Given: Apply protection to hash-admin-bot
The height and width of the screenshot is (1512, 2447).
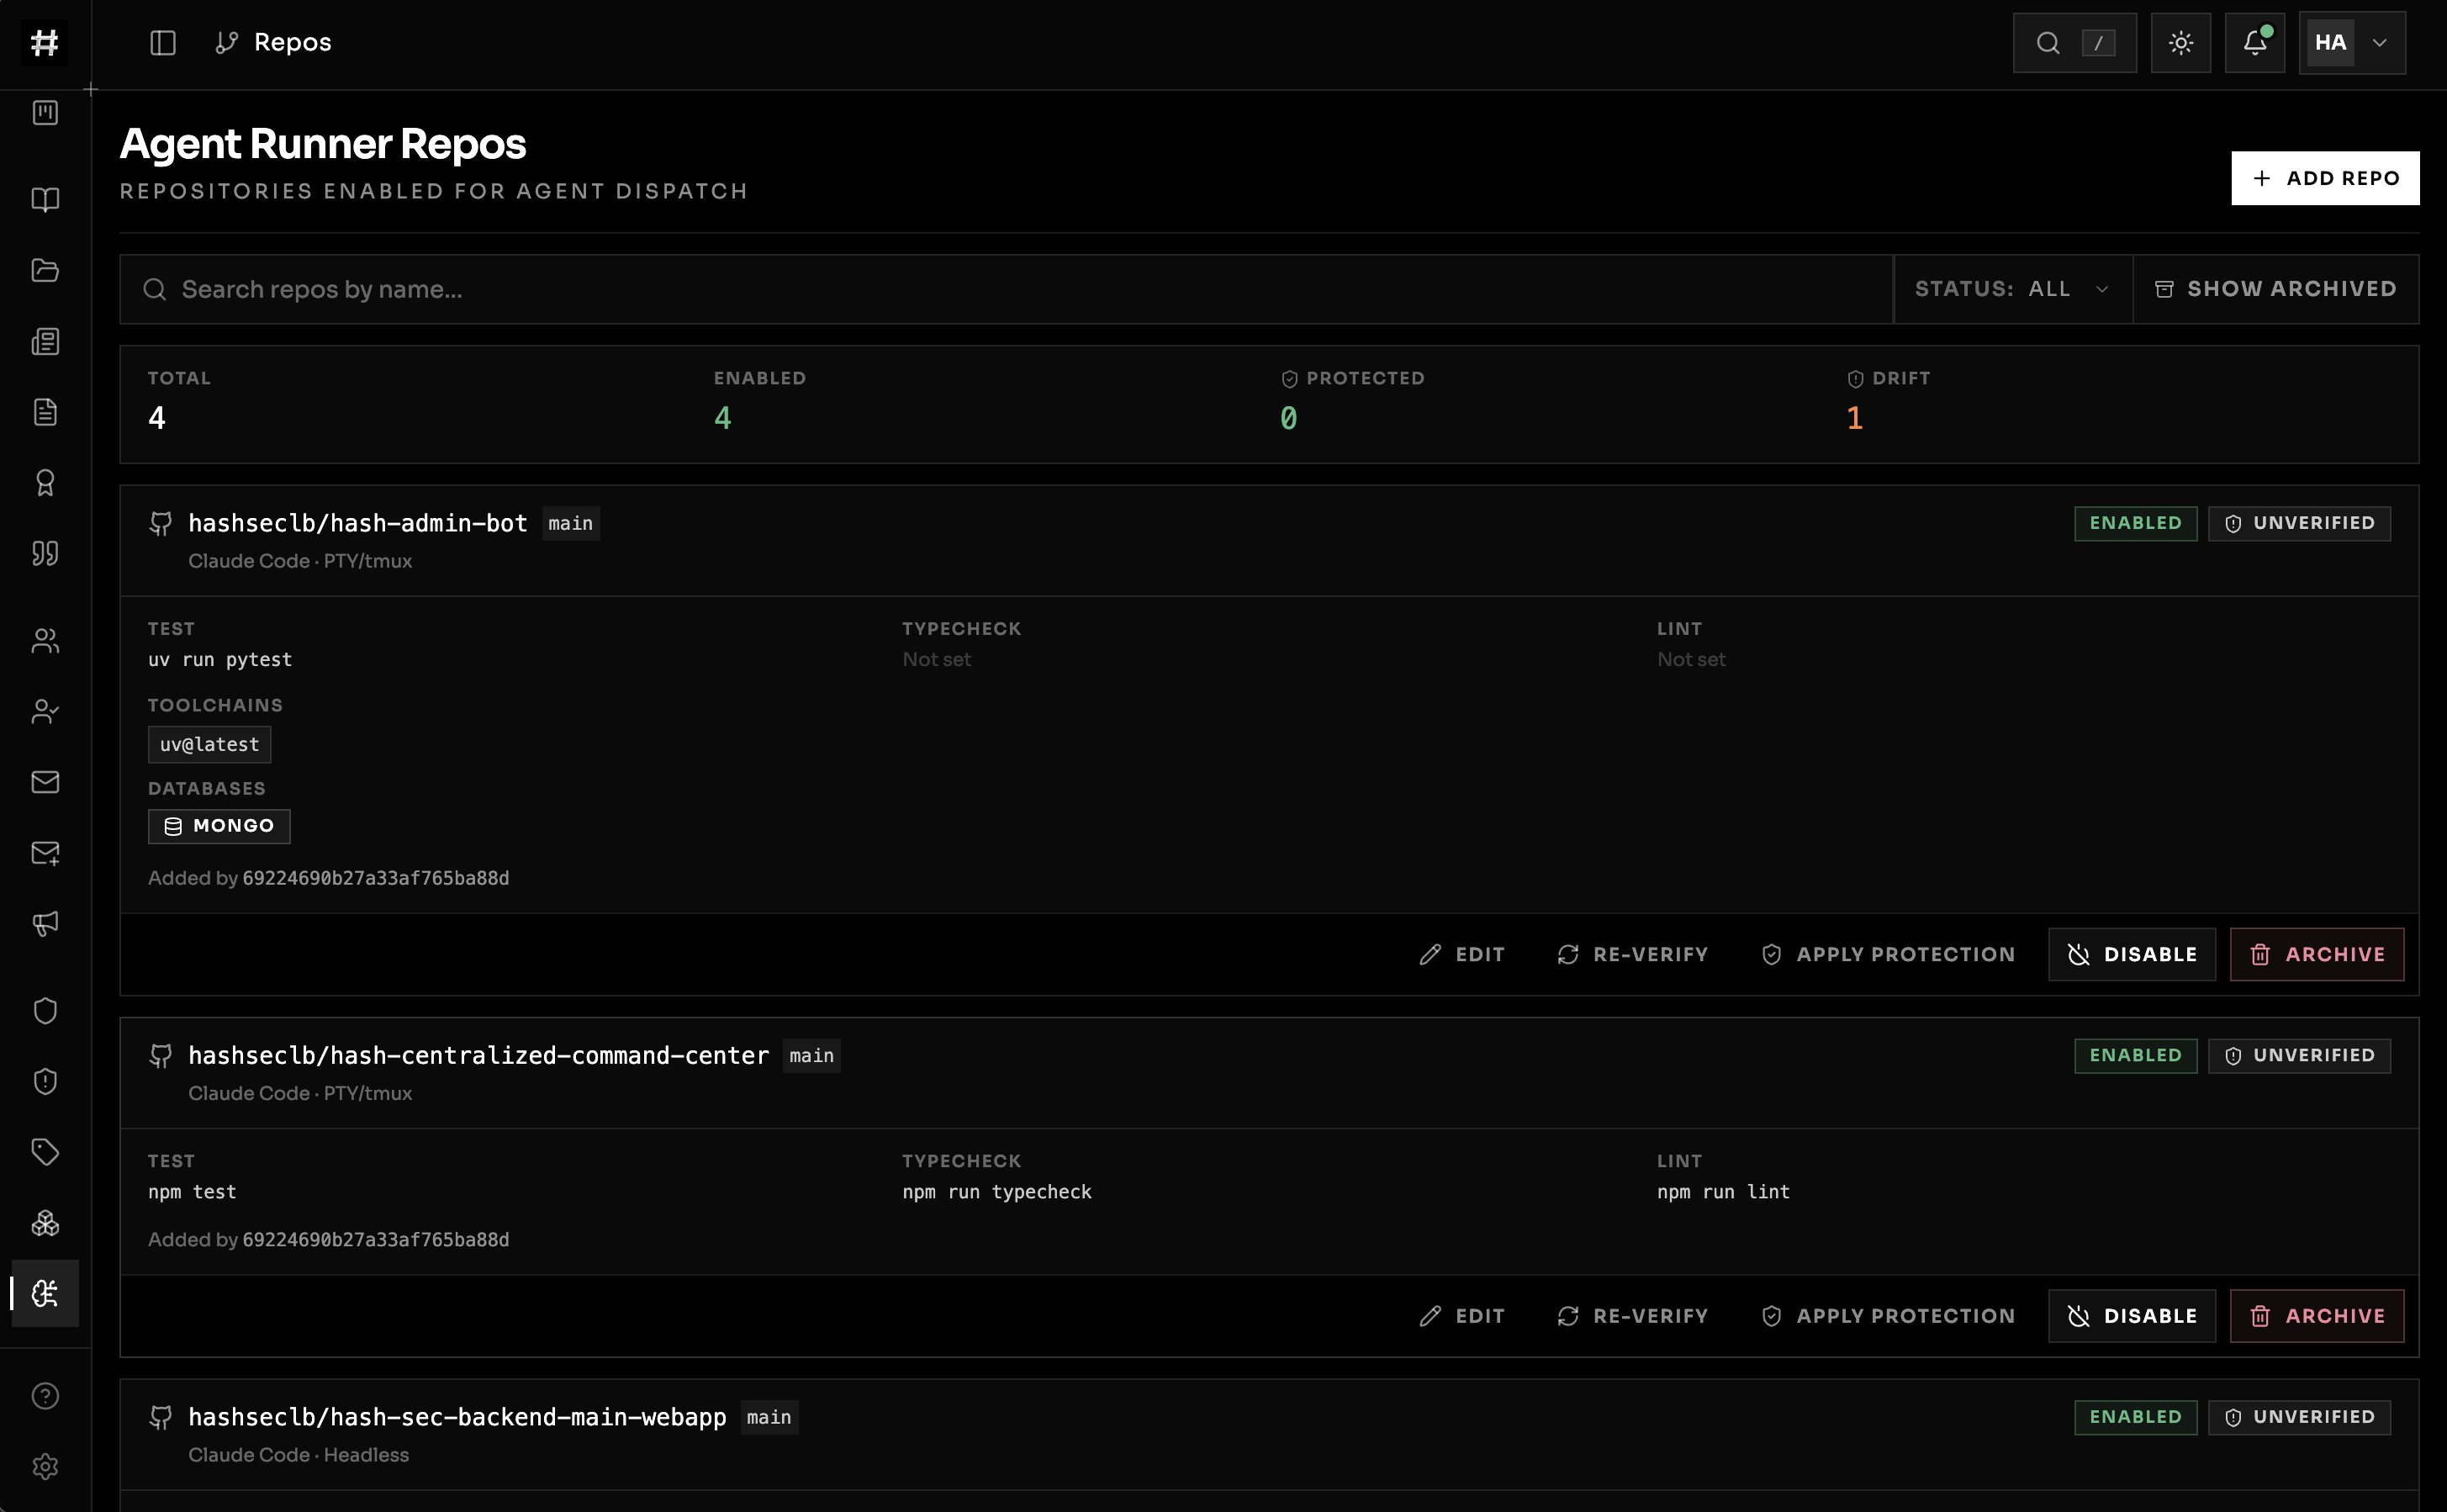Looking at the screenshot, I should tap(1888, 955).
